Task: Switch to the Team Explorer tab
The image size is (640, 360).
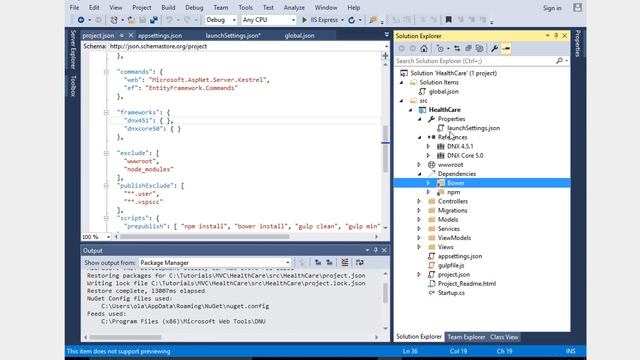Action: click(466, 337)
